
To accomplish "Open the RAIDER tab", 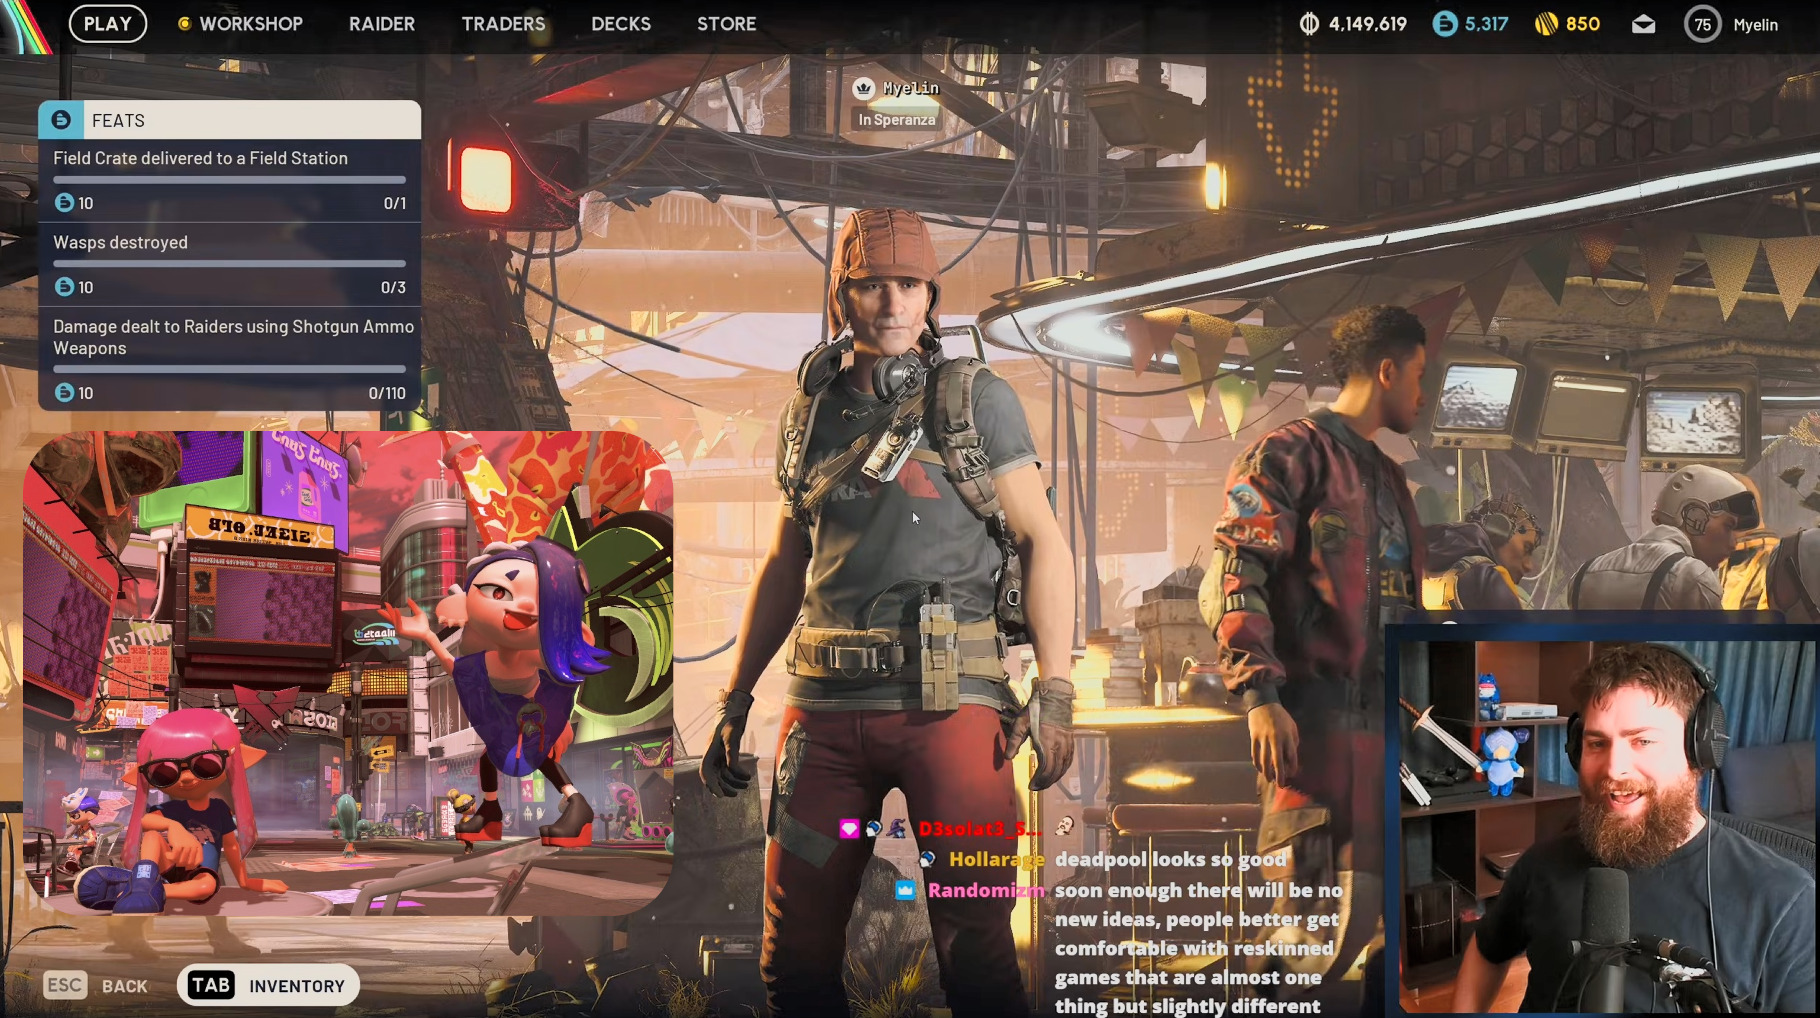I will (x=382, y=24).
